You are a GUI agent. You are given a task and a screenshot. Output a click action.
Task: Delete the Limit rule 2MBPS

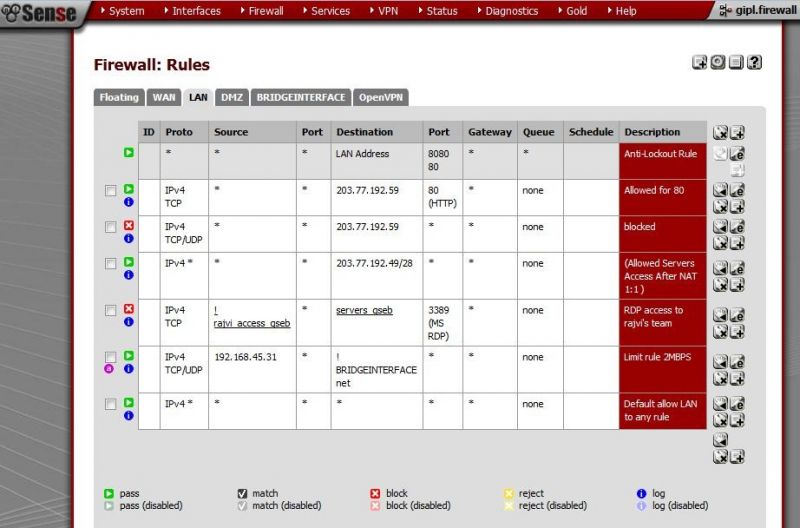[x=720, y=379]
